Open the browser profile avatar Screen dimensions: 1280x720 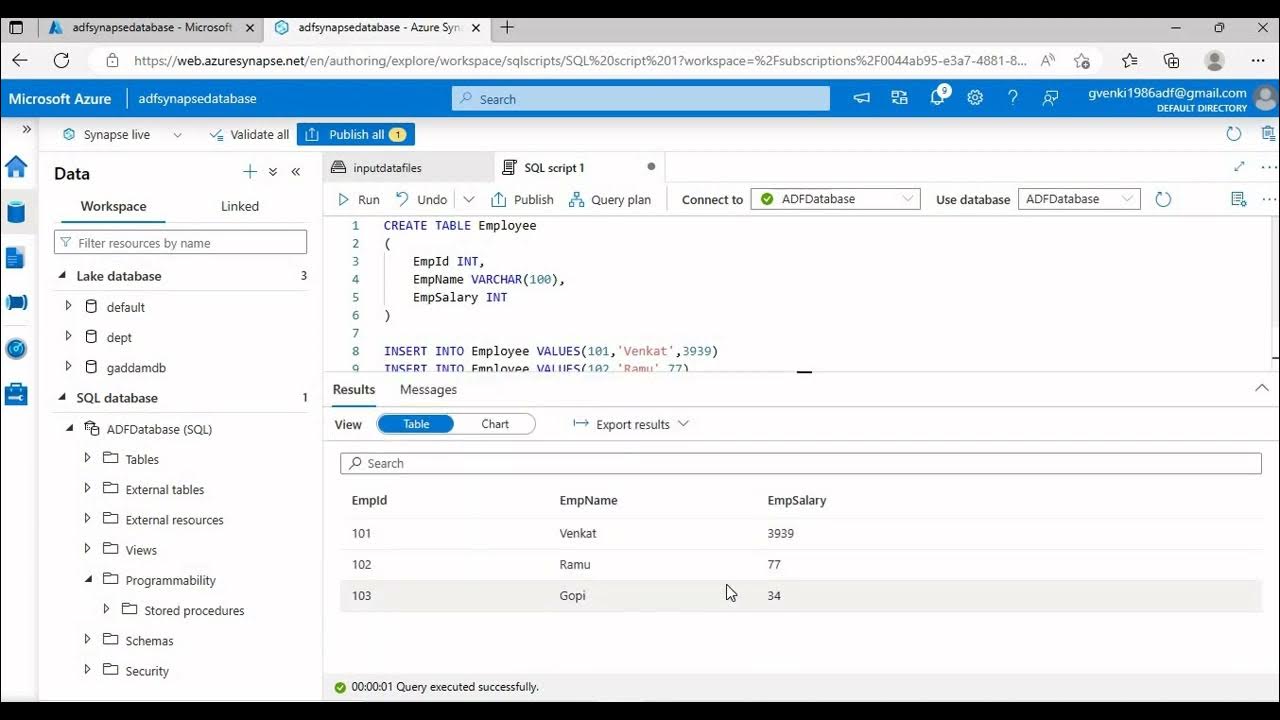click(x=1215, y=61)
